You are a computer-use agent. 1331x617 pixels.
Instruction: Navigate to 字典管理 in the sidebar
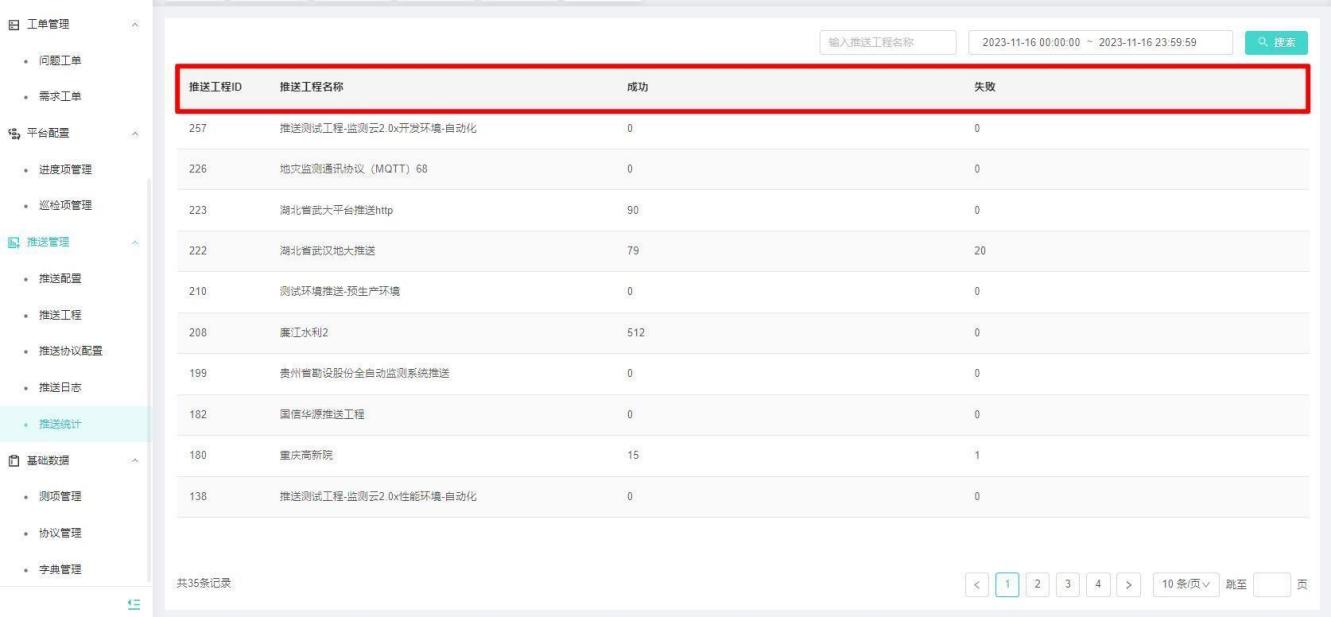click(60, 569)
